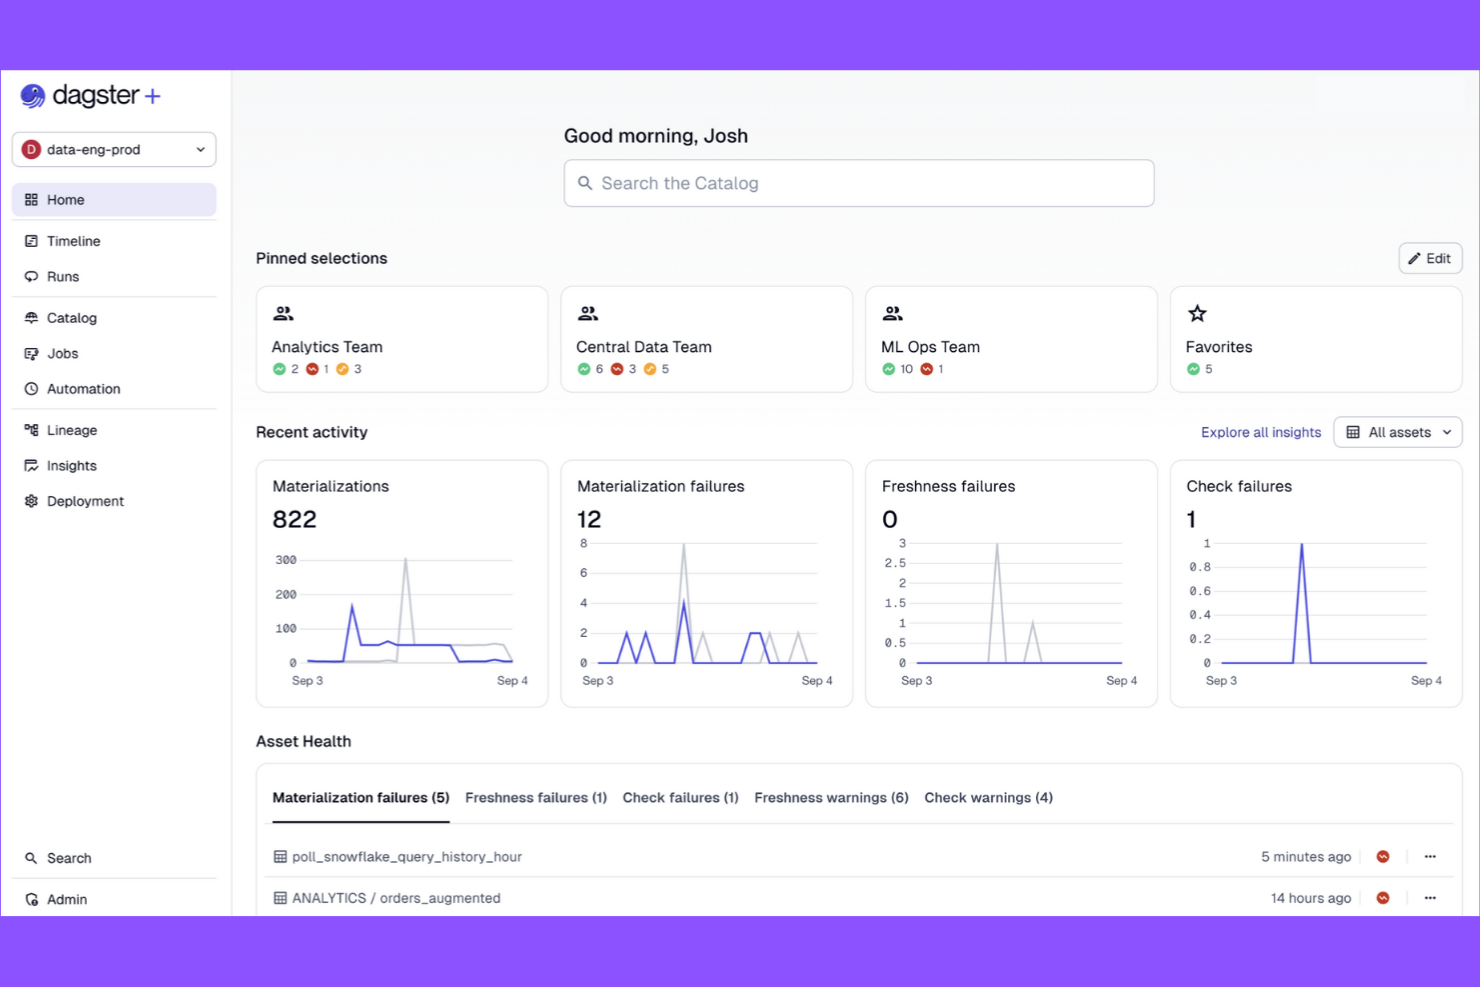Click the Insights sidebar icon
1480x987 pixels.
tap(31, 465)
